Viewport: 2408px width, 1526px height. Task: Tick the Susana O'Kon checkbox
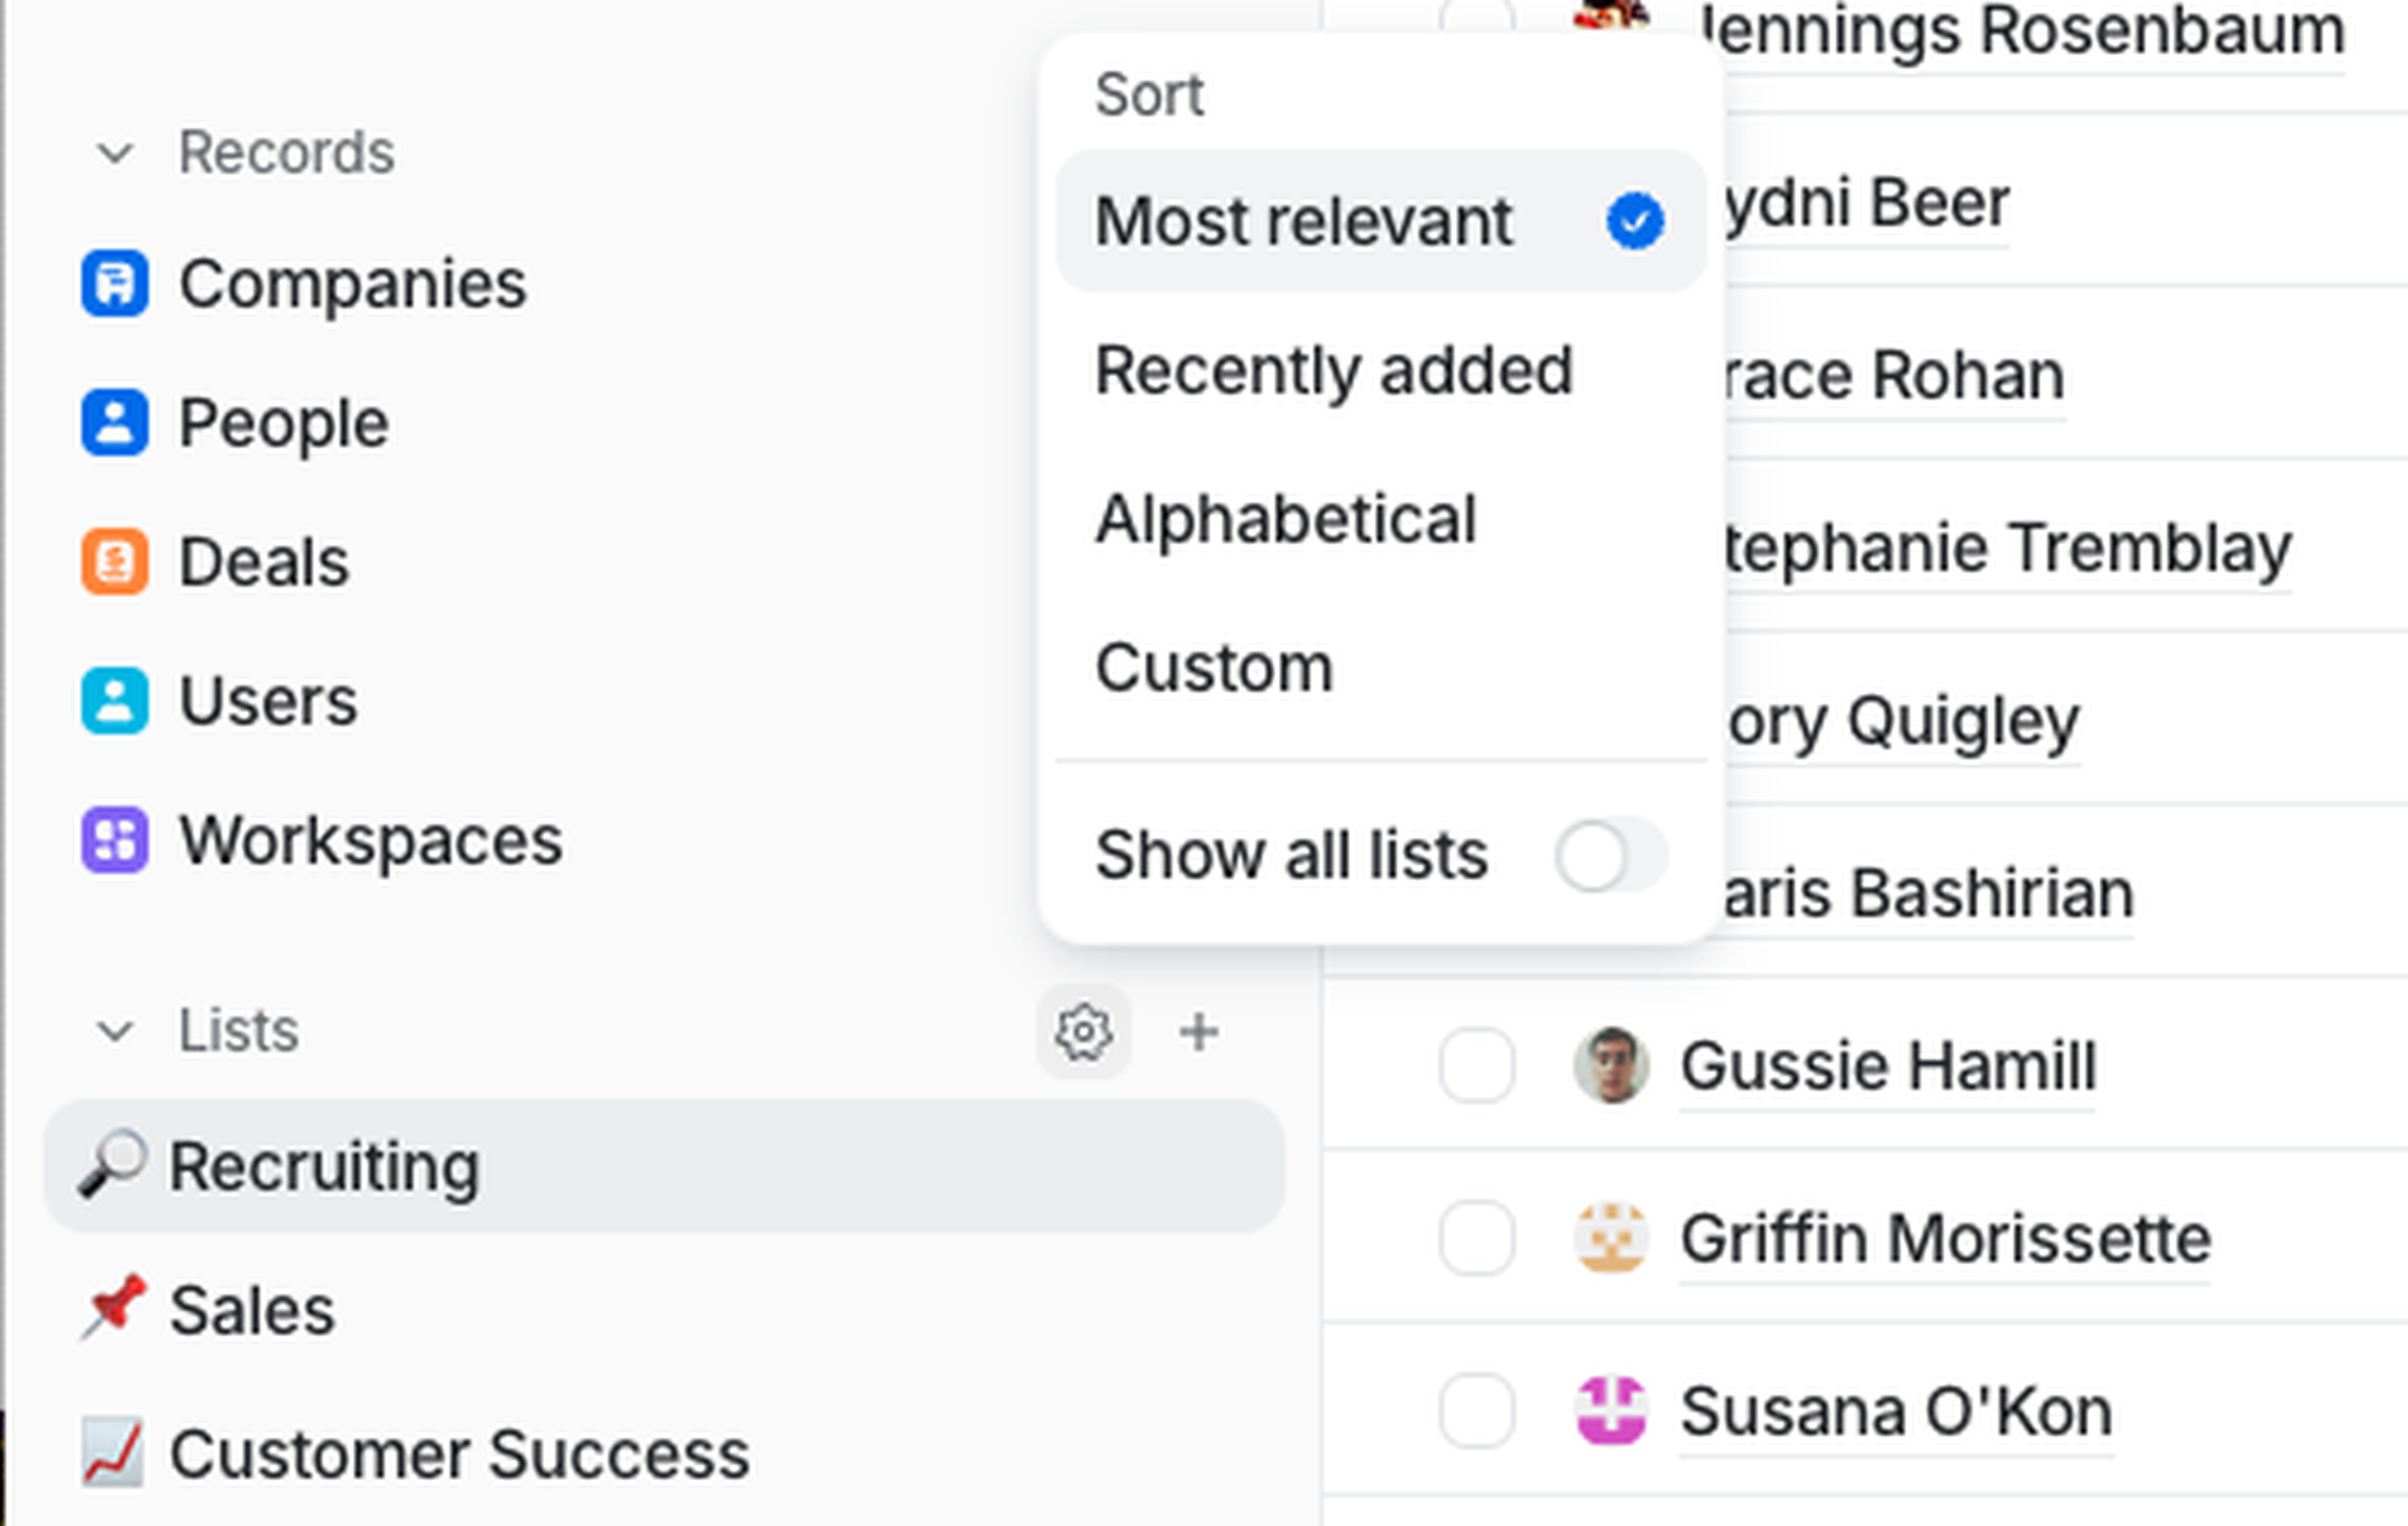1476,1411
